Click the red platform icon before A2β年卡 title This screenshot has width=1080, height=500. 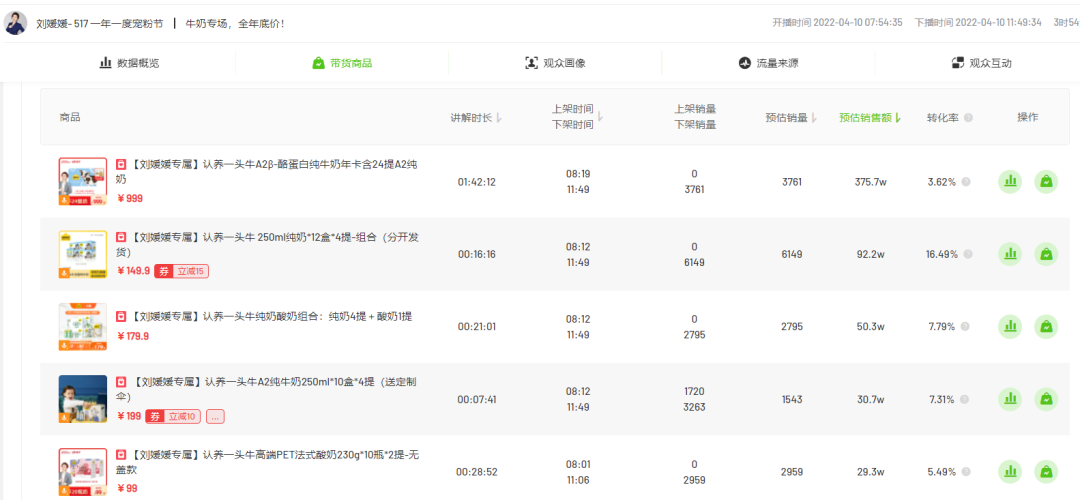[x=121, y=165]
